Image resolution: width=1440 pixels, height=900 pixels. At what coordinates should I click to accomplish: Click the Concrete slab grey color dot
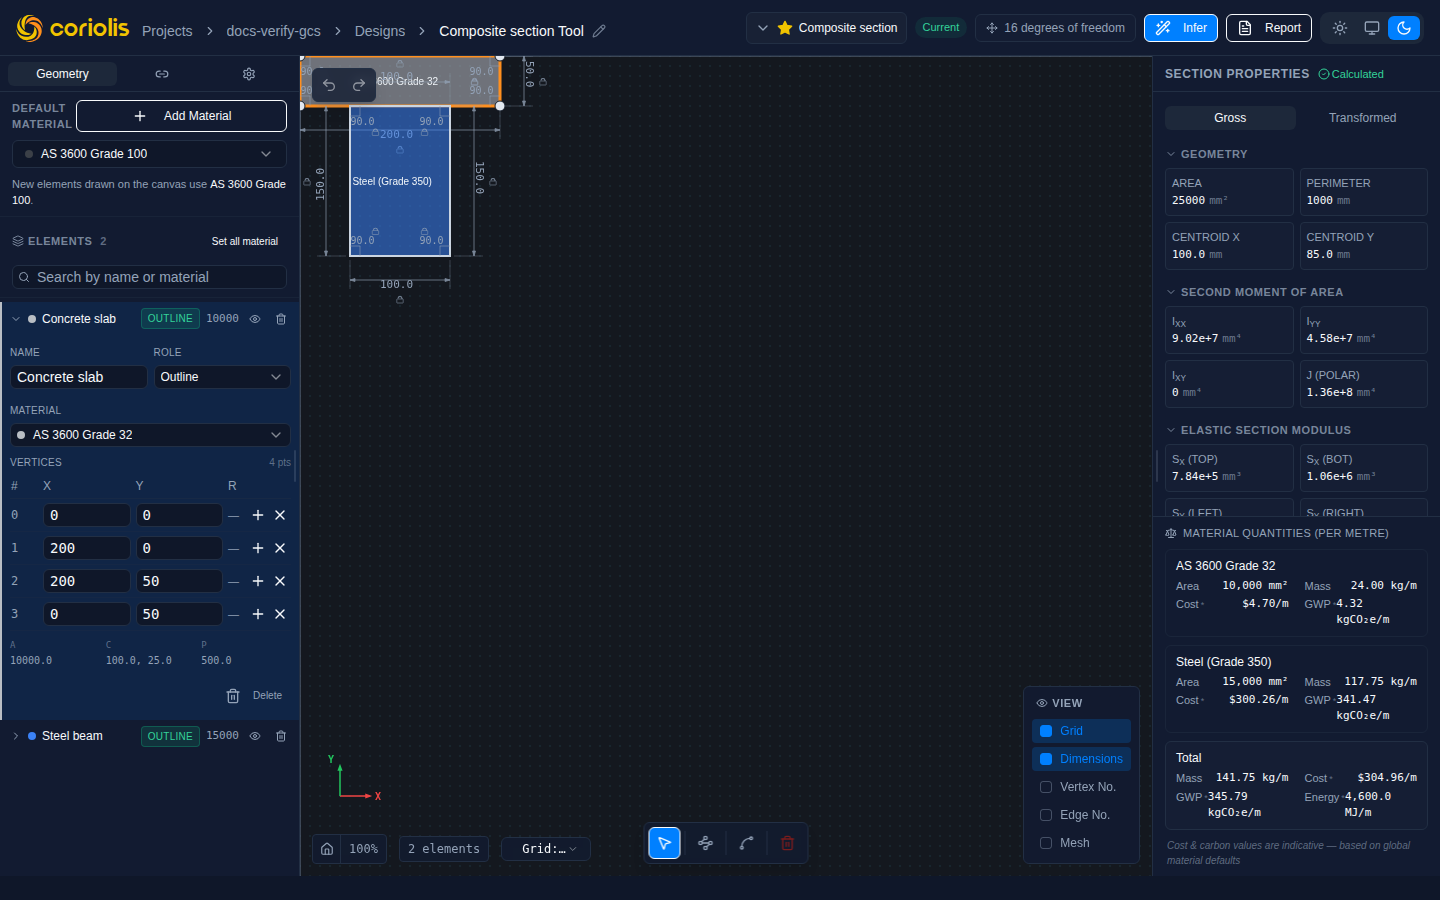tap(32, 319)
